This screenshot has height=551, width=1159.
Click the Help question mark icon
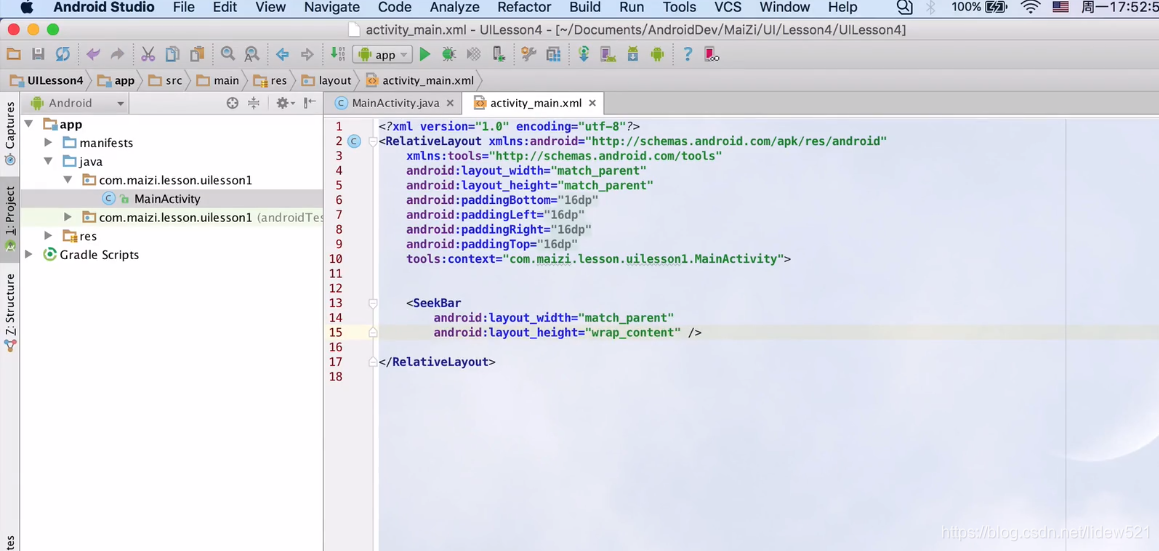tap(687, 54)
